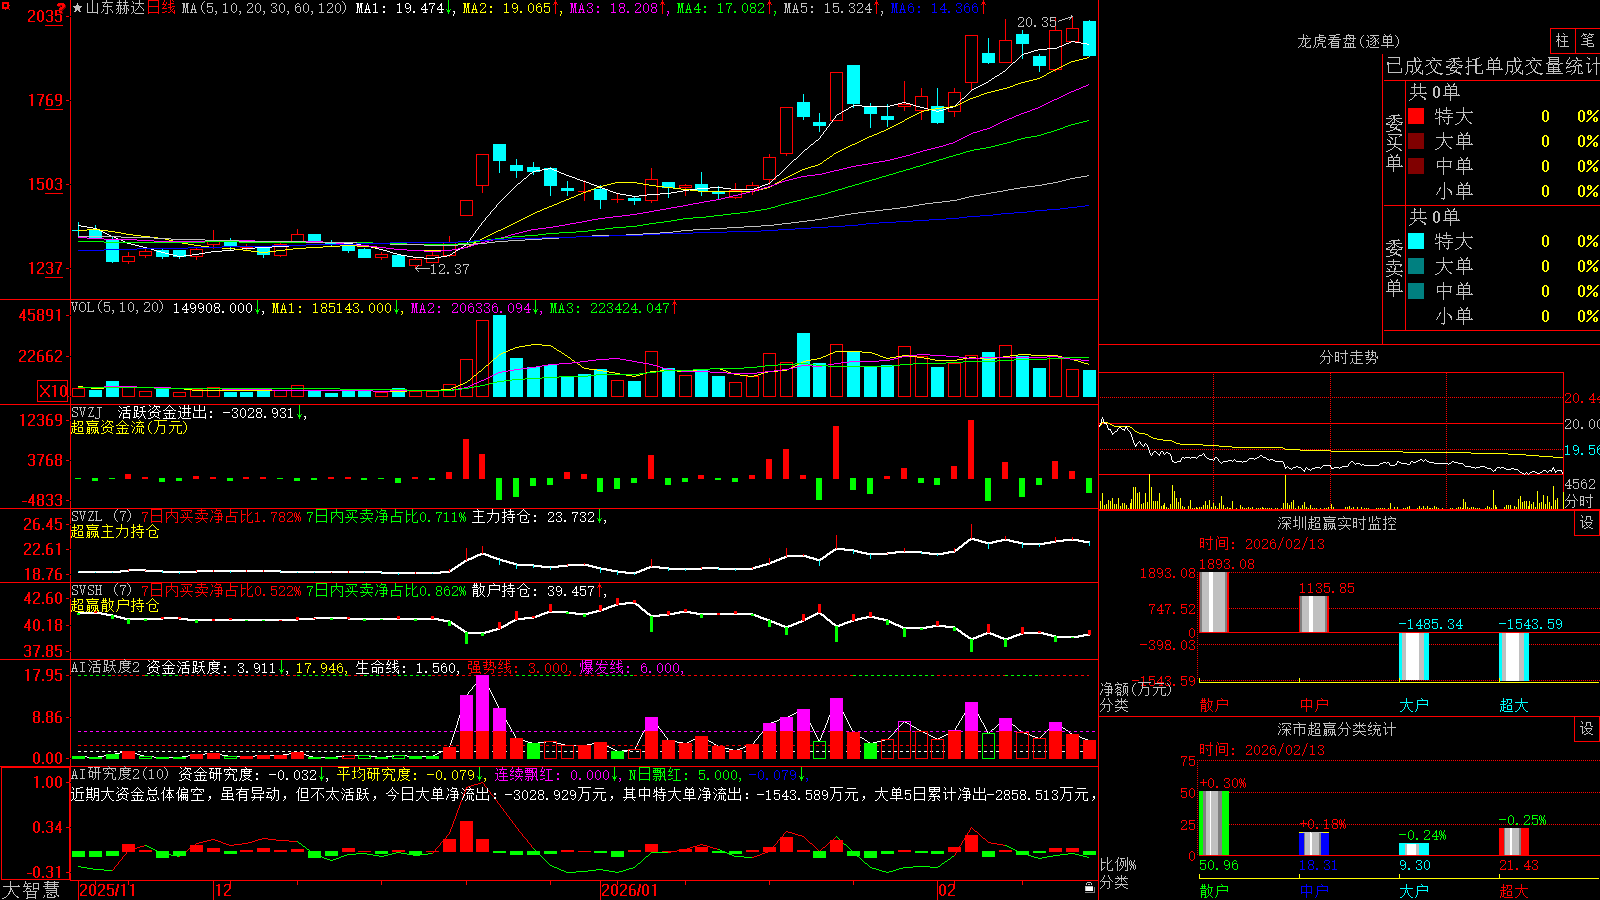Image resolution: width=1600 pixels, height=900 pixels.
Task: Select the 日线 period label
Action: 161,8
